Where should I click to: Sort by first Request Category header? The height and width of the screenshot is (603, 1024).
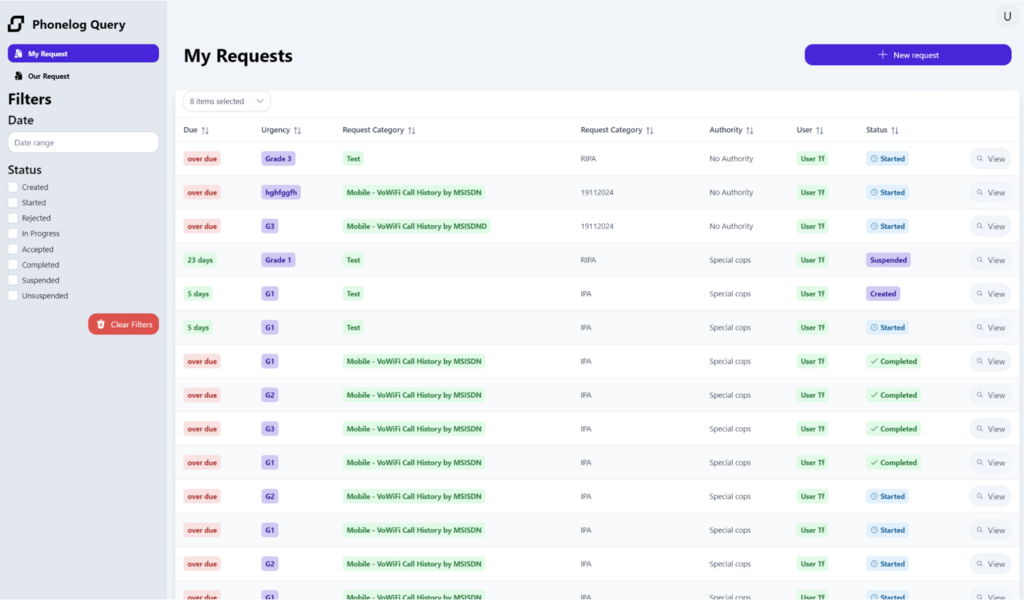click(x=411, y=131)
